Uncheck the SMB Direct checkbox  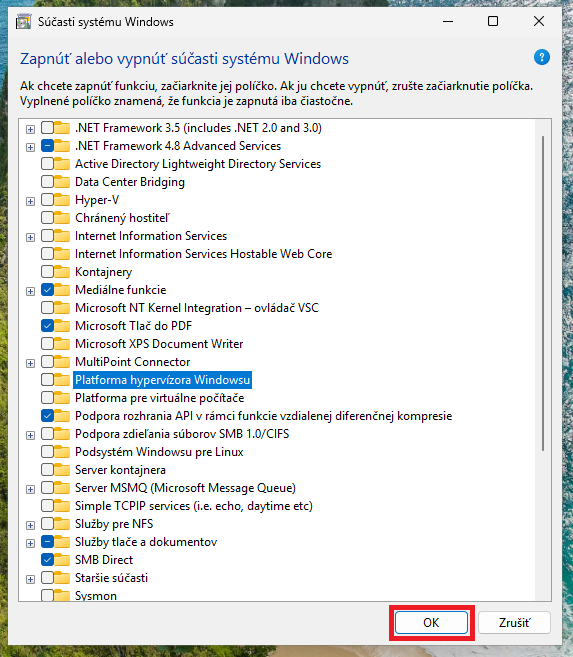(x=47, y=559)
